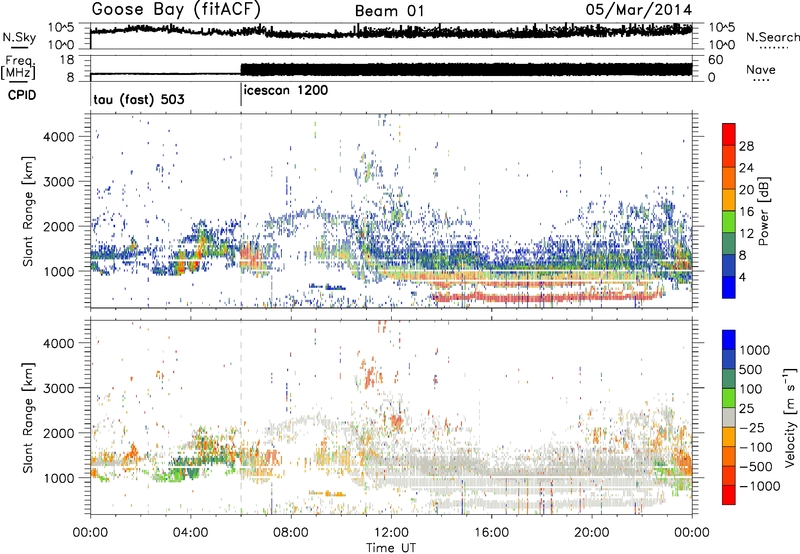The width and height of the screenshot is (800, 554).
Task: Click the '4000' tick in the Power panel
Action: coord(59,137)
